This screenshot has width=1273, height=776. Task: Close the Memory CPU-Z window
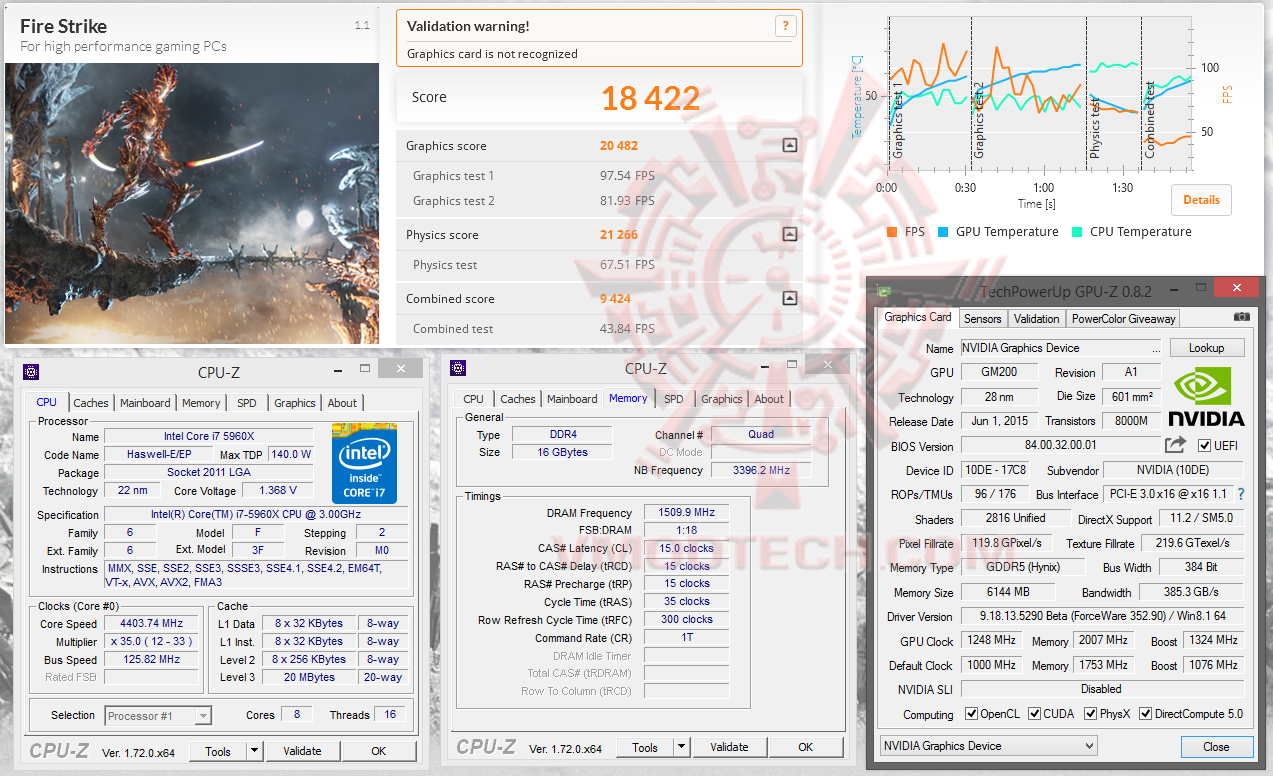pos(827,365)
